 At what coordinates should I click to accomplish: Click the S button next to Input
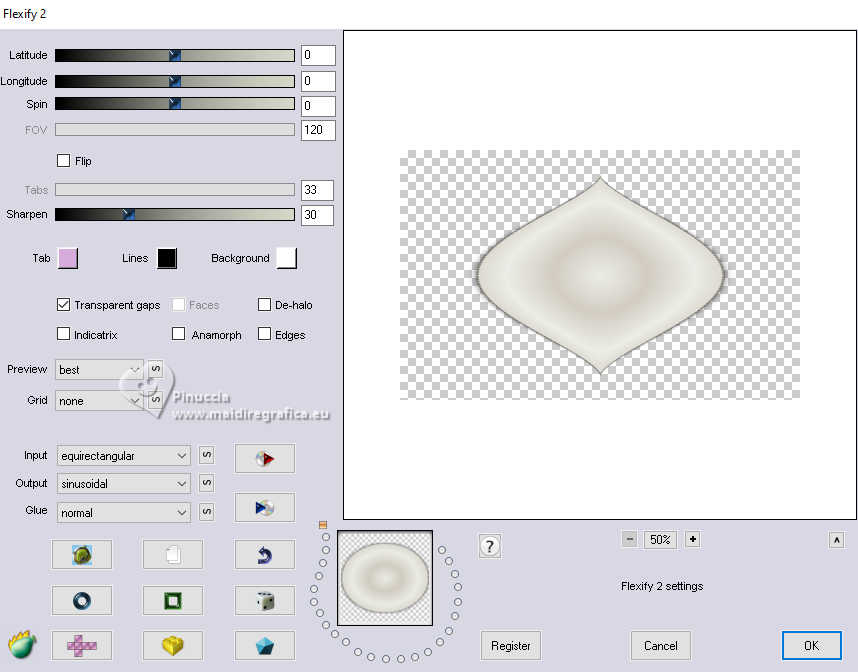[206, 455]
